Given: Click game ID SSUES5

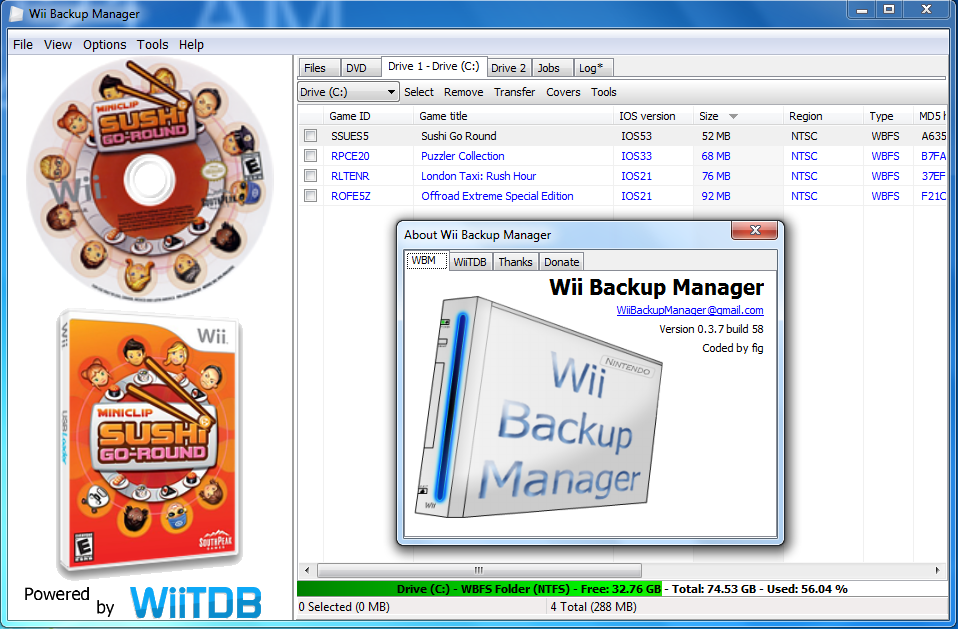Looking at the screenshot, I should click(349, 136).
